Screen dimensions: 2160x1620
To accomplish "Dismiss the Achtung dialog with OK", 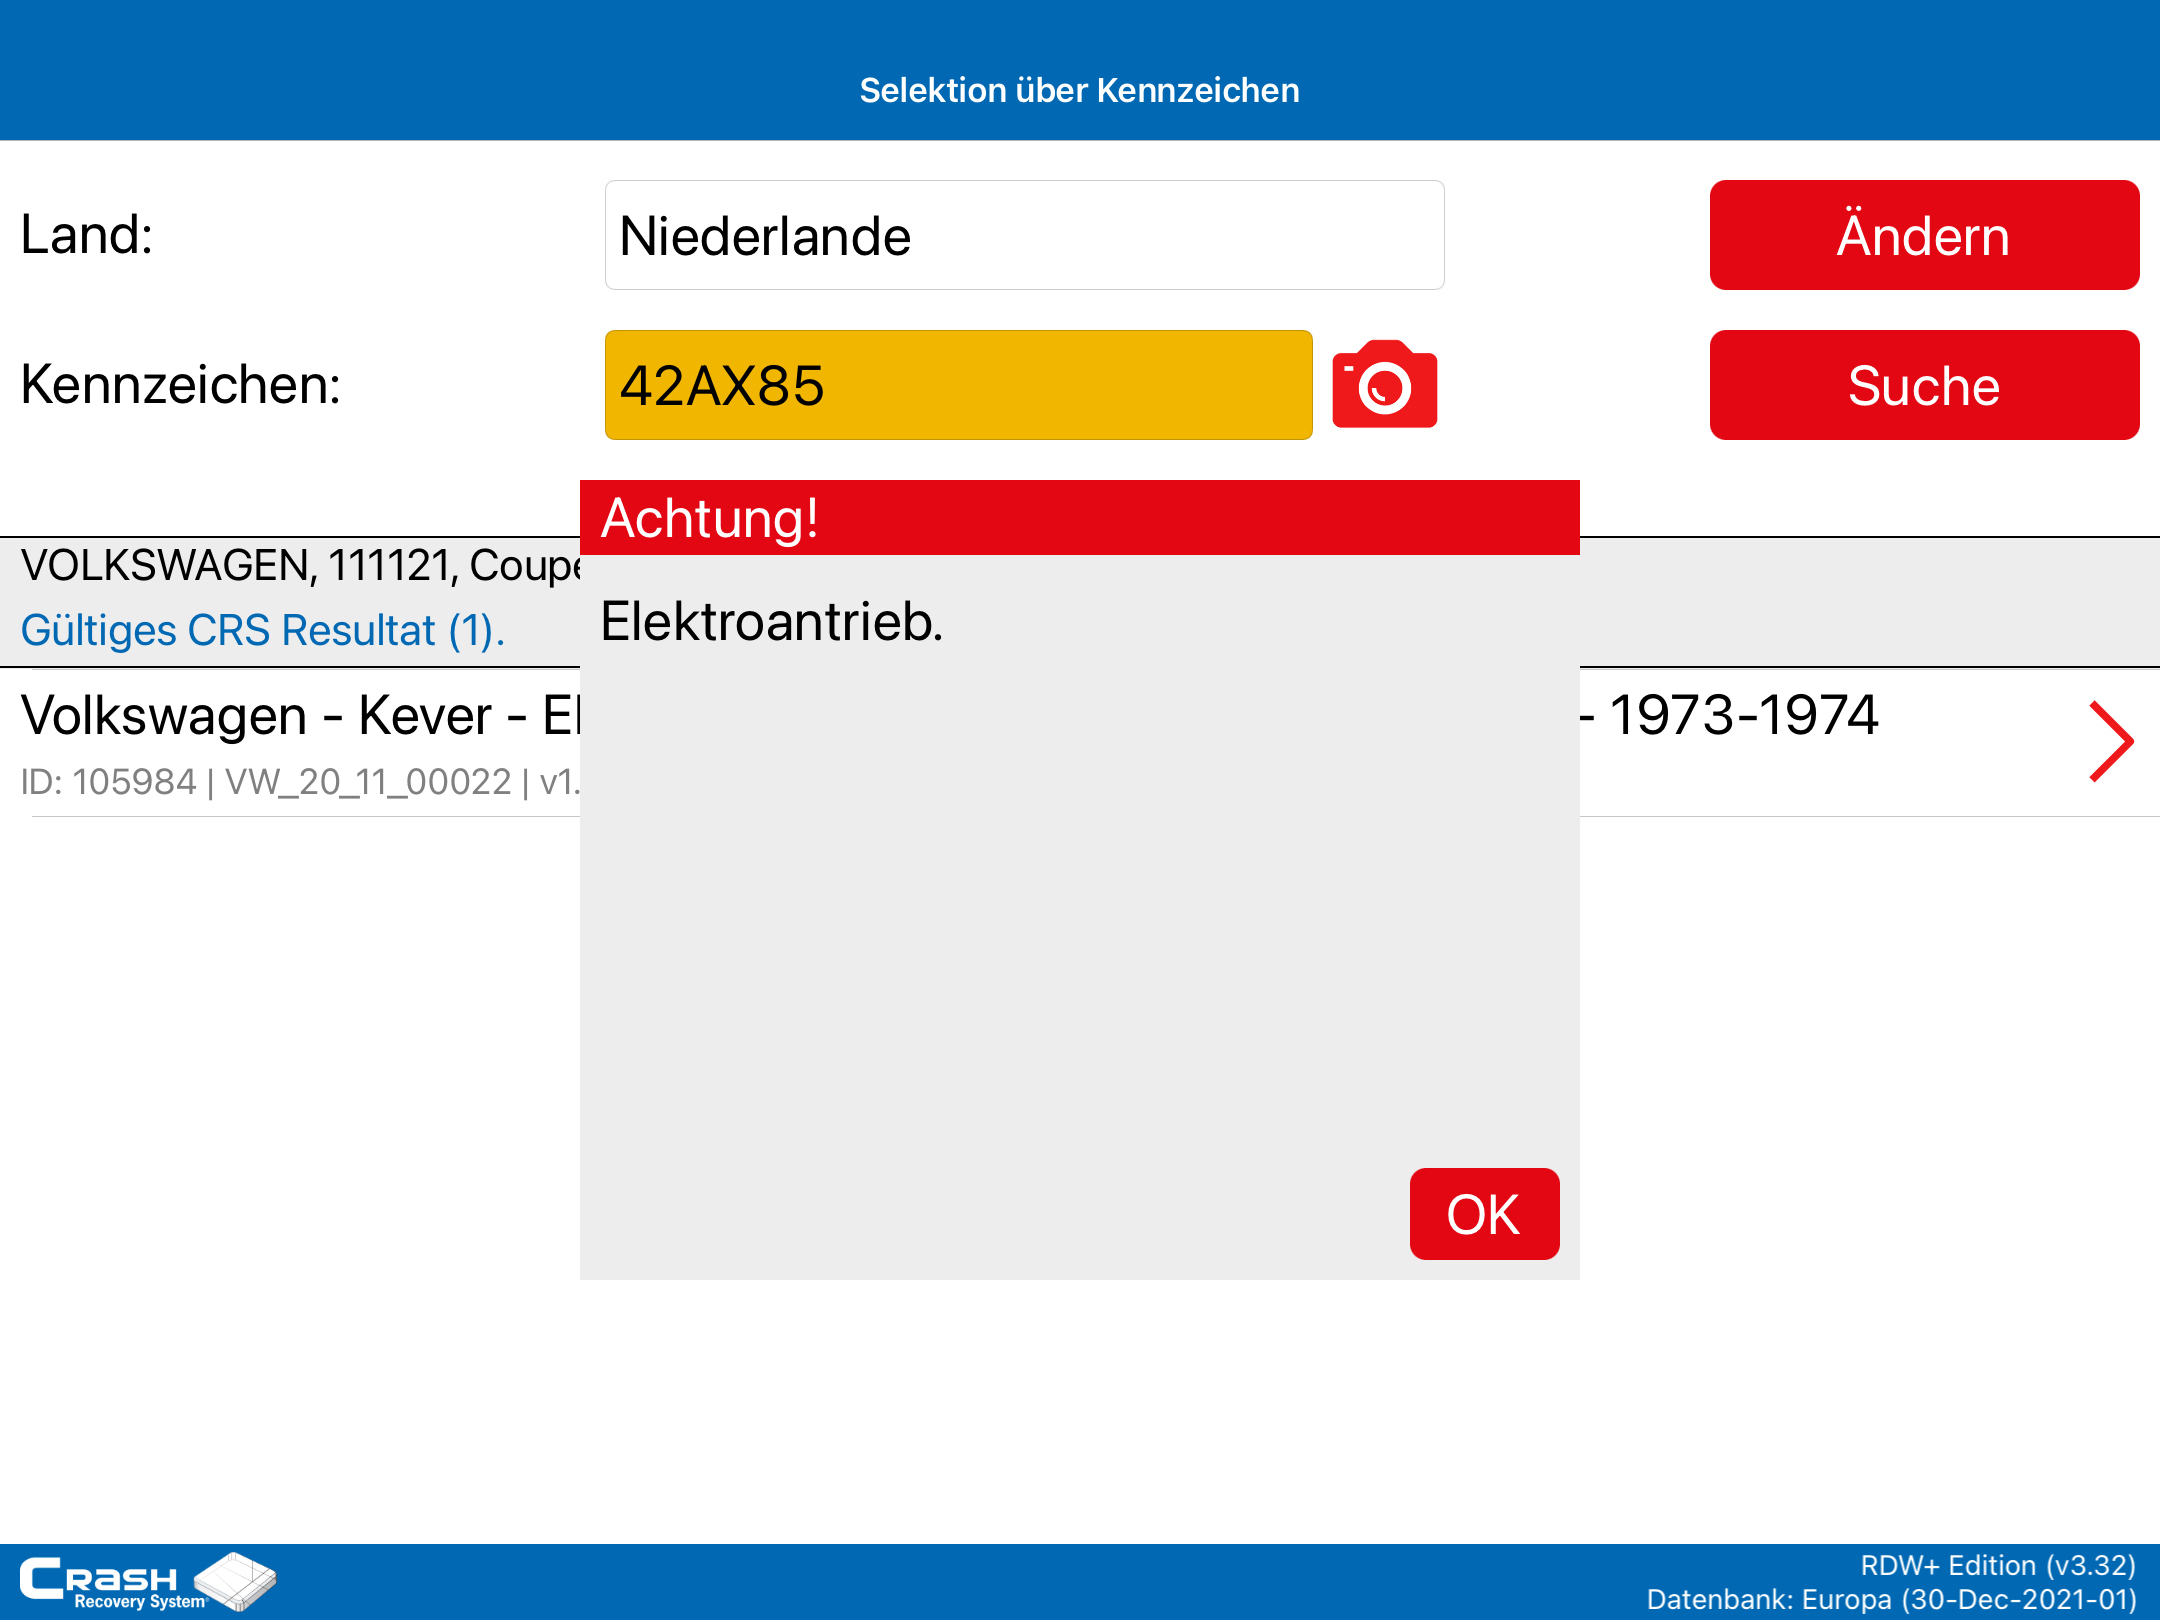I will point(1484,1214).
